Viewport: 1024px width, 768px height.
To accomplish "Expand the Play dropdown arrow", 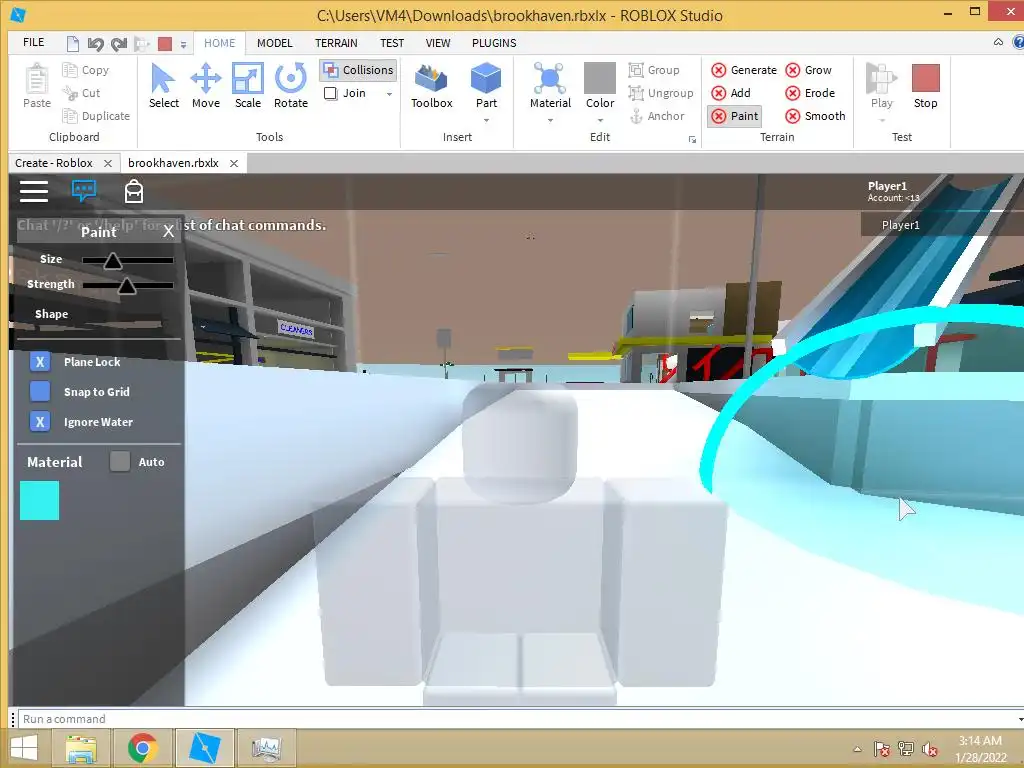I will coord(881,121).
